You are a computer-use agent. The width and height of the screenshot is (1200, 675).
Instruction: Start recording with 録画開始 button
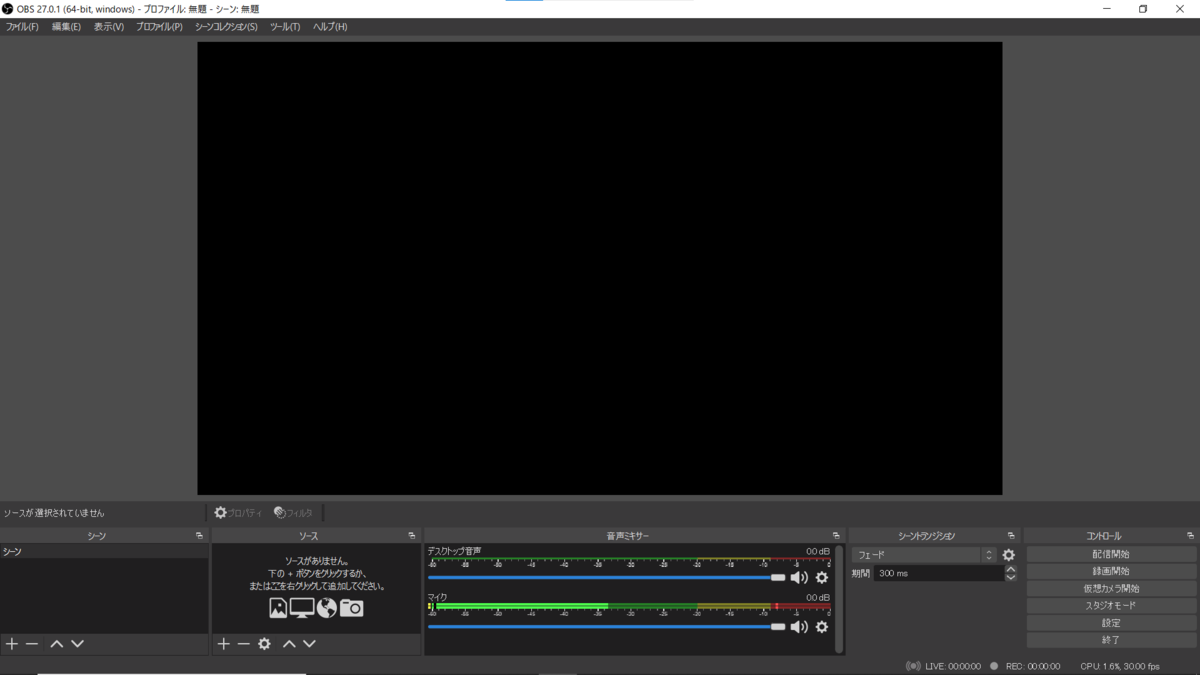(x=1111, y=571)
